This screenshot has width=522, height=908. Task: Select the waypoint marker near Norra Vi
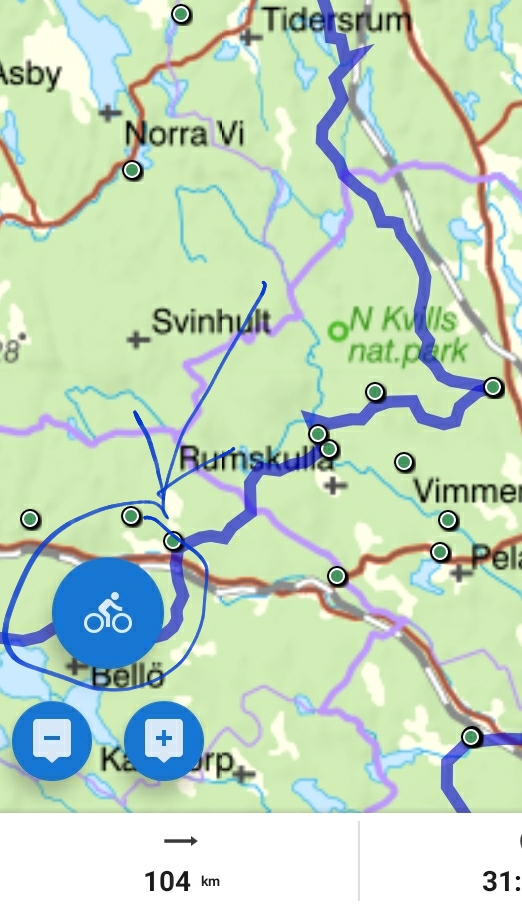click(x=132, y=170)
